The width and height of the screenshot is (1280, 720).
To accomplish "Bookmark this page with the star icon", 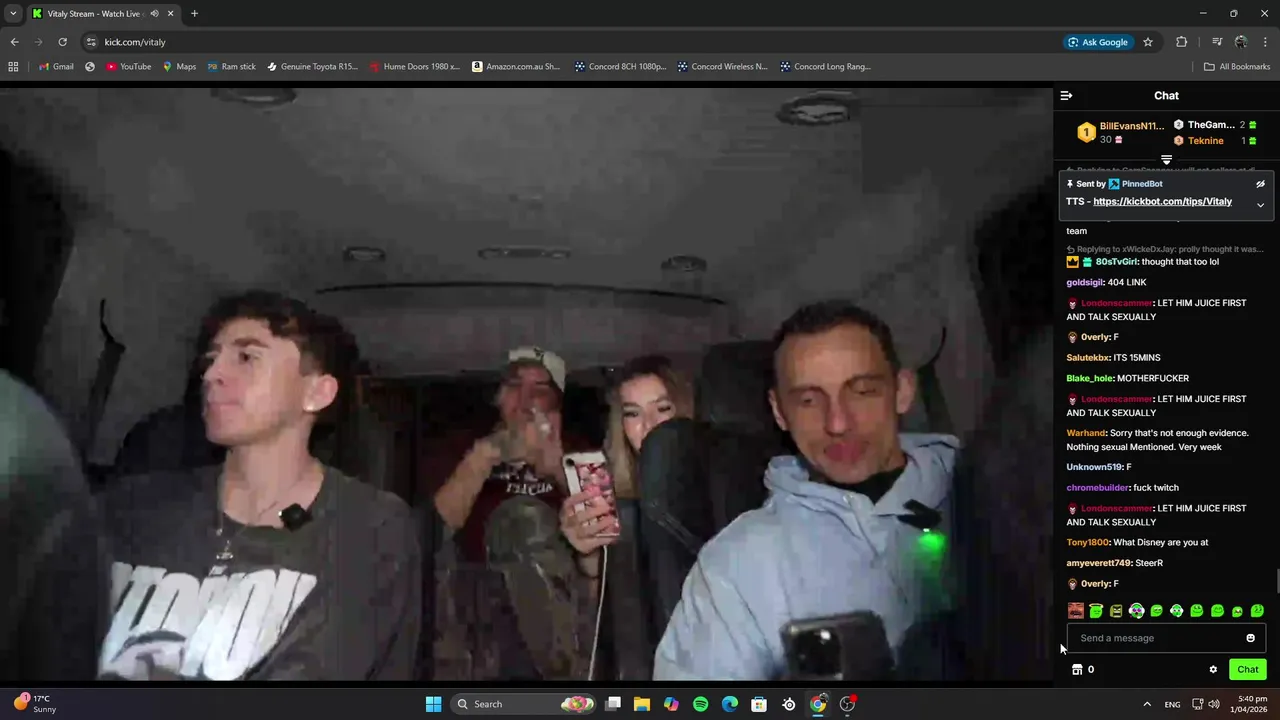I will click(x=1148, y=42).
